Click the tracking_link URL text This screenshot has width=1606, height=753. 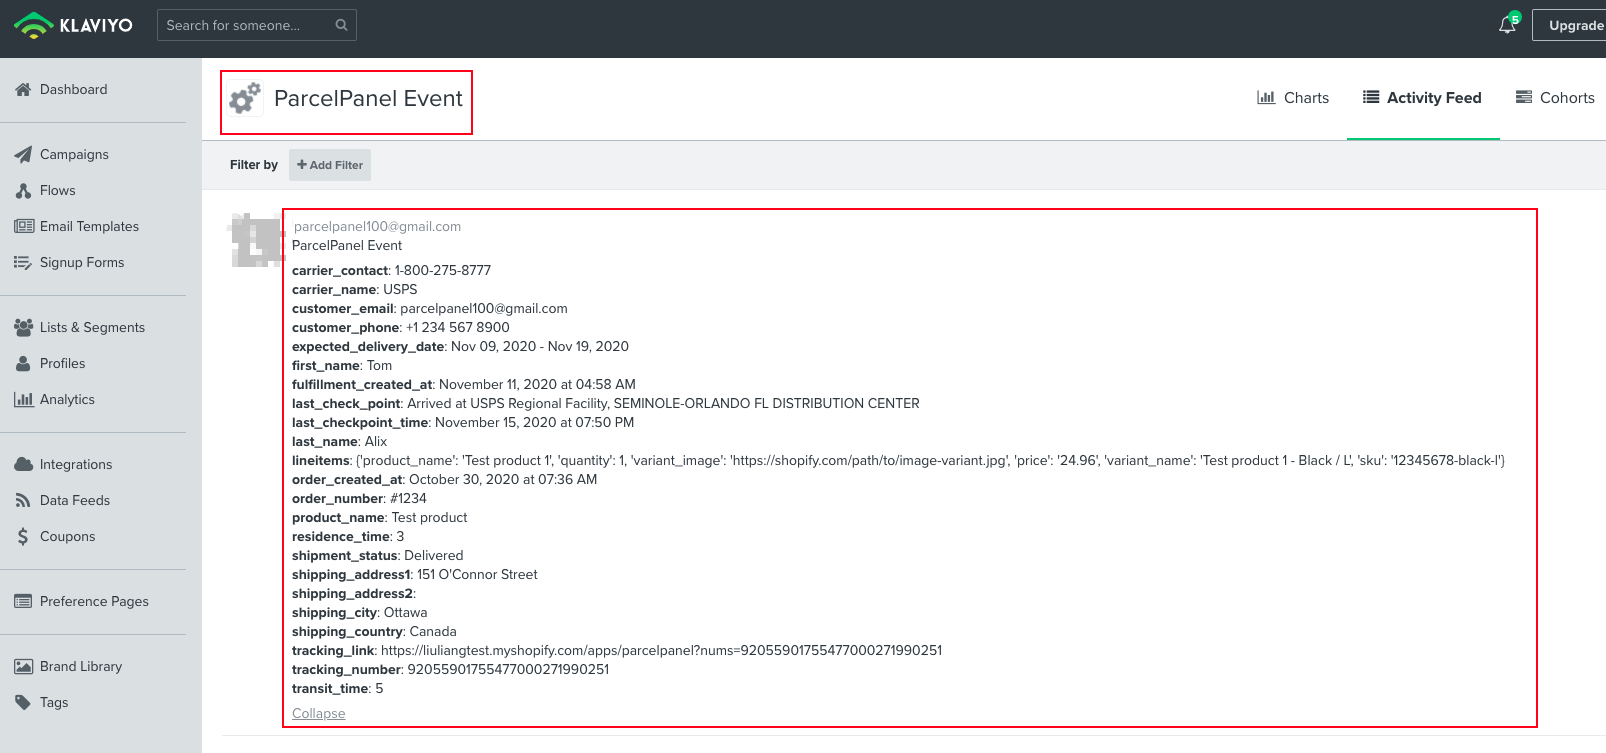(x=661, y=650)
